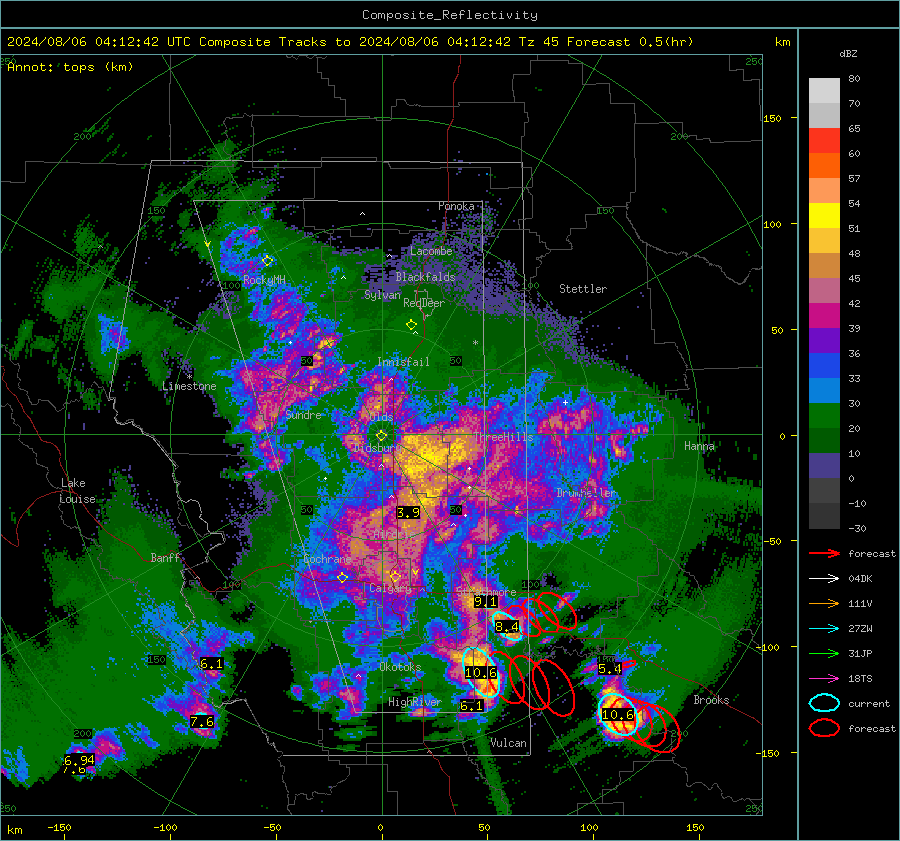Click the yellow diamond marker below Olds
The width and height of the screenshot is (900, 841).
coord(381,436)
